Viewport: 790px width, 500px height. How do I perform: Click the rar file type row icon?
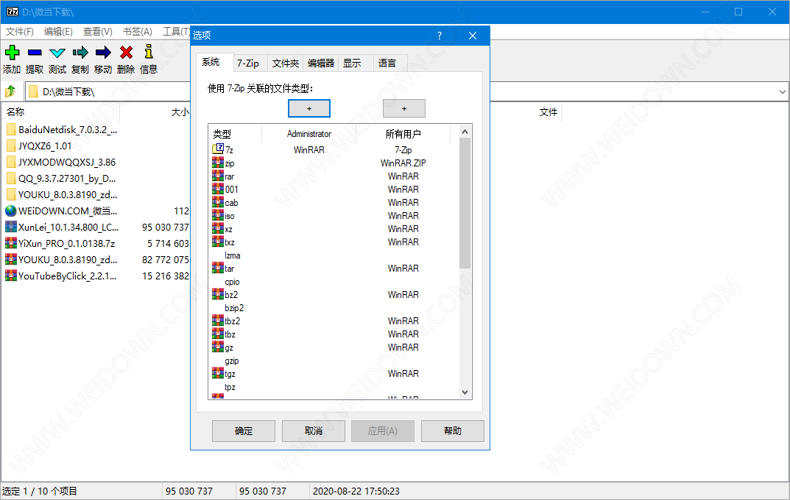[218, 175]
